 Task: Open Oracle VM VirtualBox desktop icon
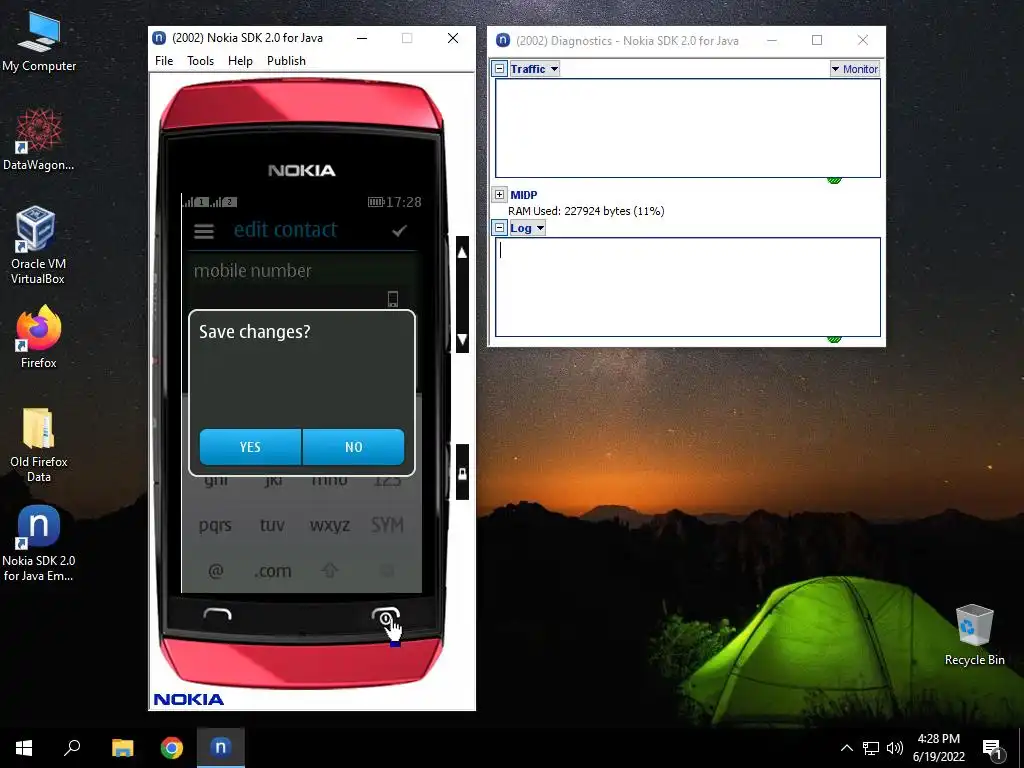37,246
